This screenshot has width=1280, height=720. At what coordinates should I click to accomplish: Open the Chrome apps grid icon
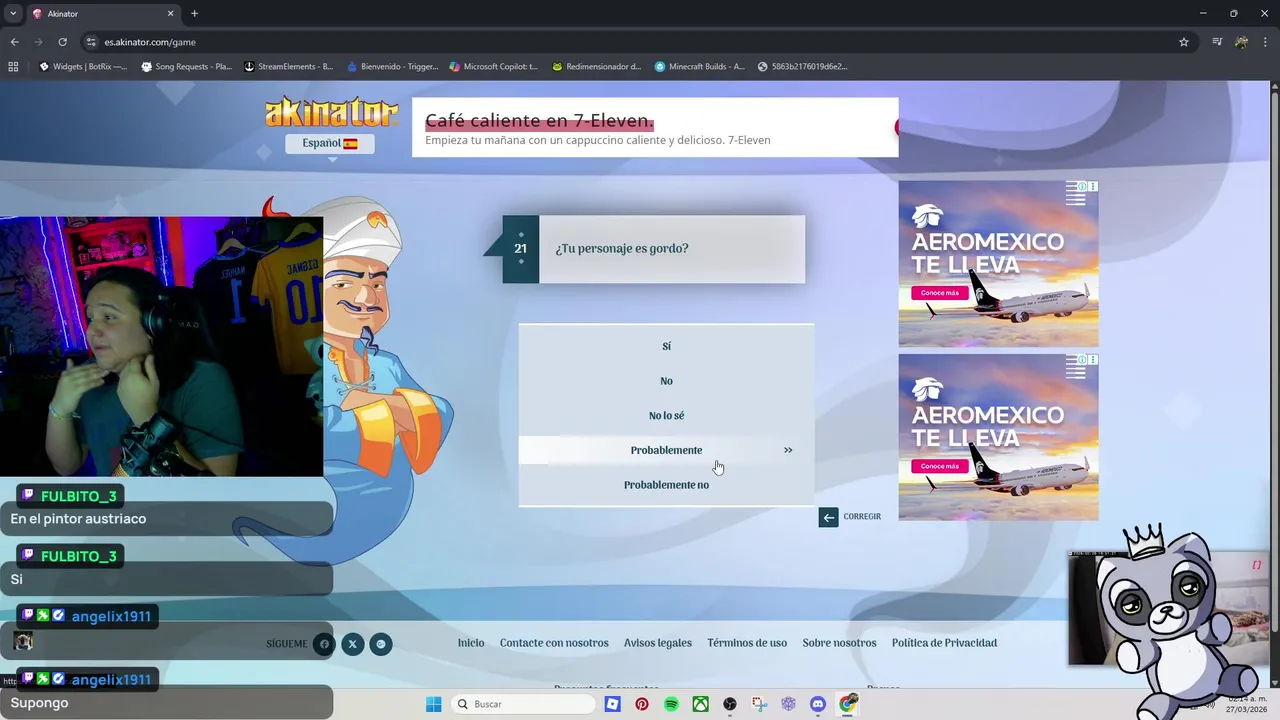(13, 67)
